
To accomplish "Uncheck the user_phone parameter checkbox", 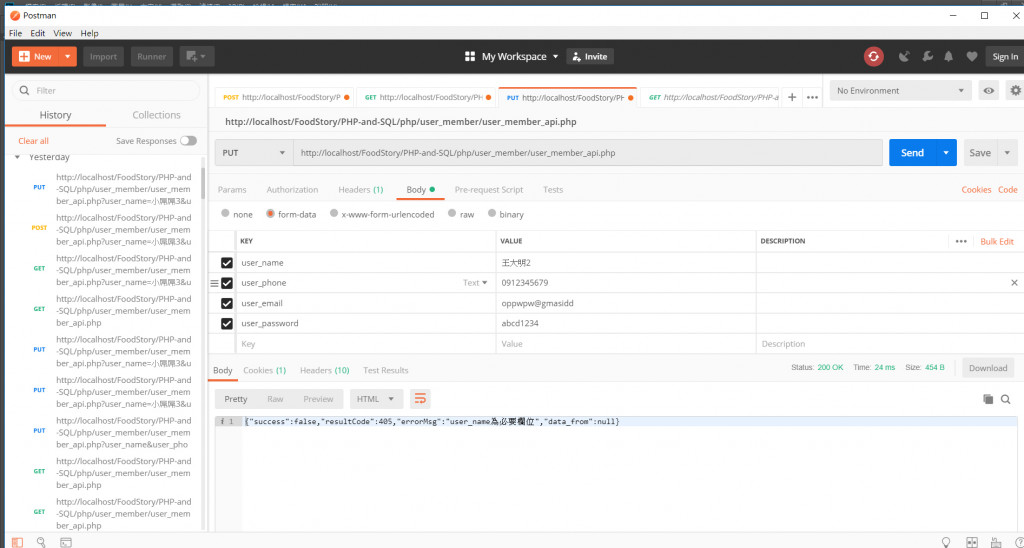I will point(227,283).
